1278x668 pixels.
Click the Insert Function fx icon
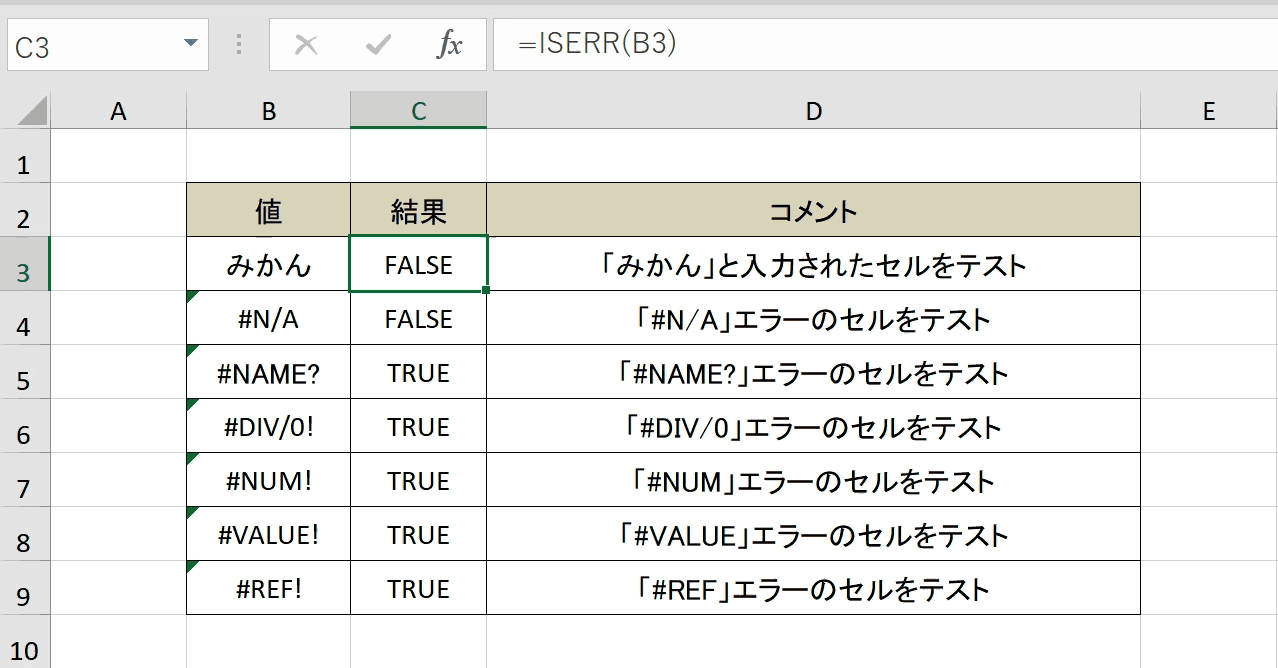pos(450,44)
